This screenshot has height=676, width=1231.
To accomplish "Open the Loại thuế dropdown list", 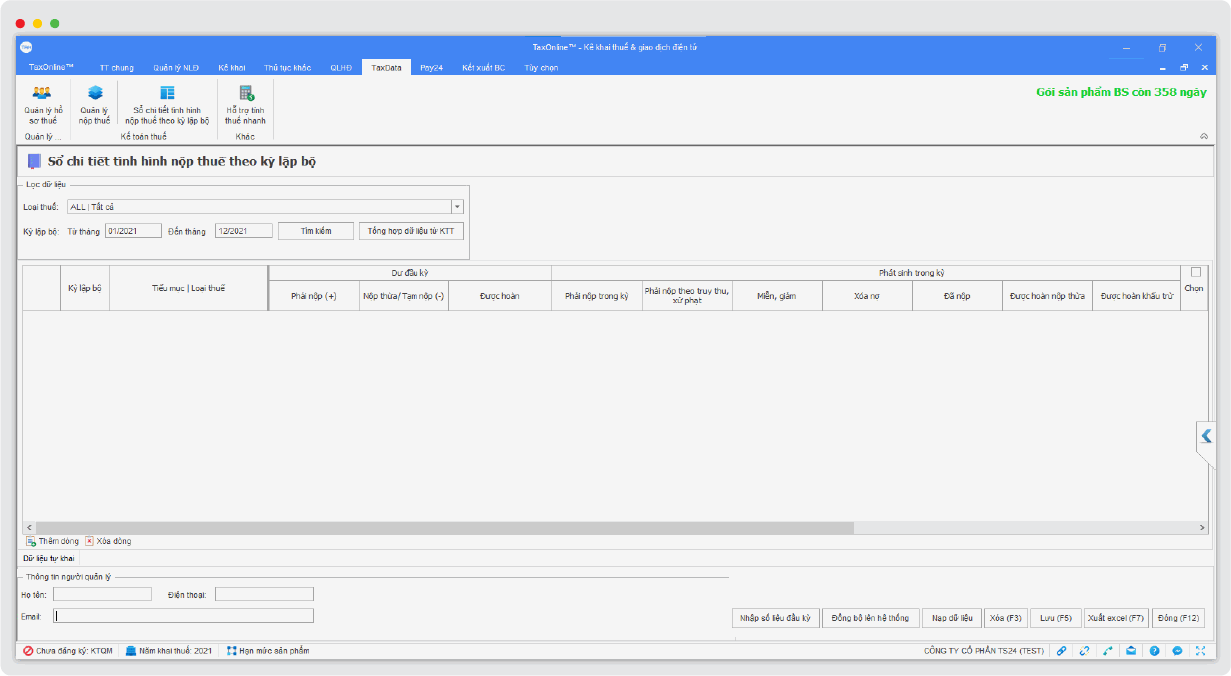I will tap(457, 207).
